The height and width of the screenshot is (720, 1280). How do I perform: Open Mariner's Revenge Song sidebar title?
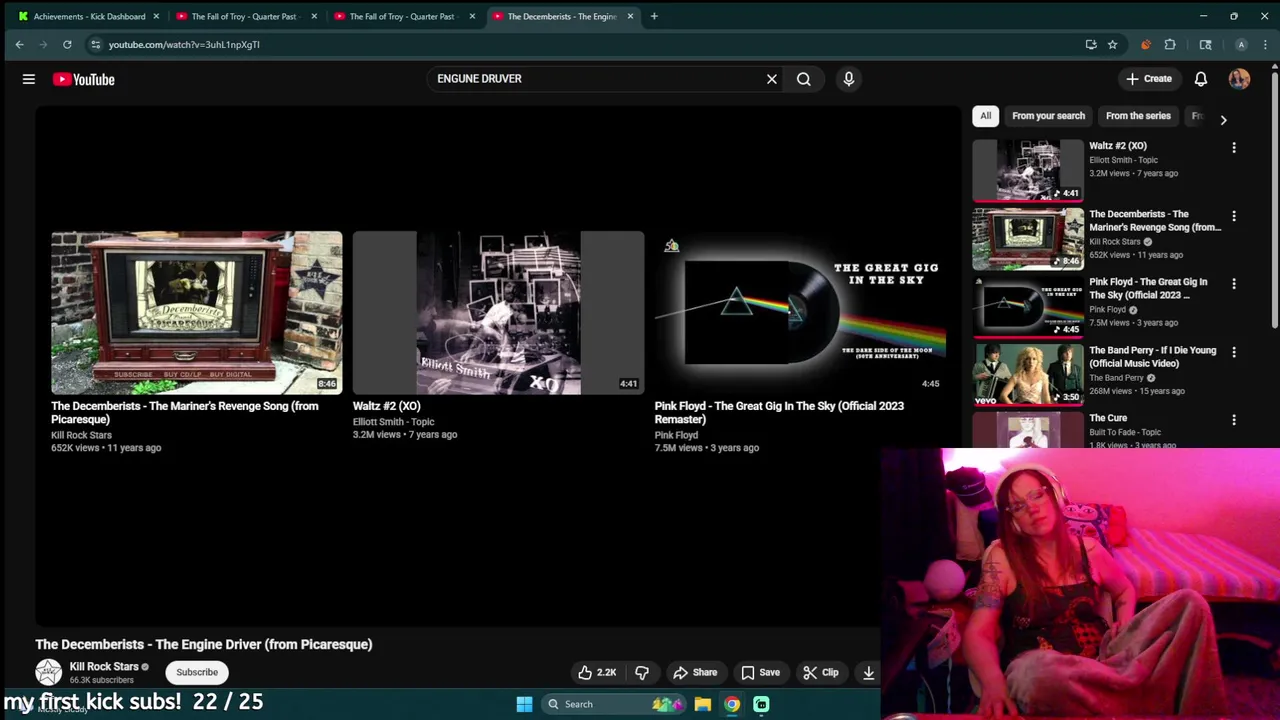coord(1155,220)
